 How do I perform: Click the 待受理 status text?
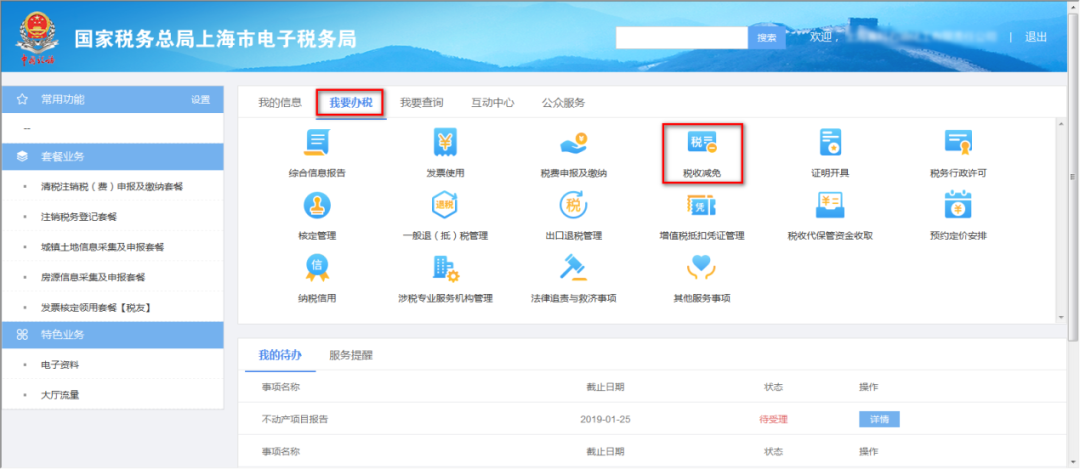[773, 419]
